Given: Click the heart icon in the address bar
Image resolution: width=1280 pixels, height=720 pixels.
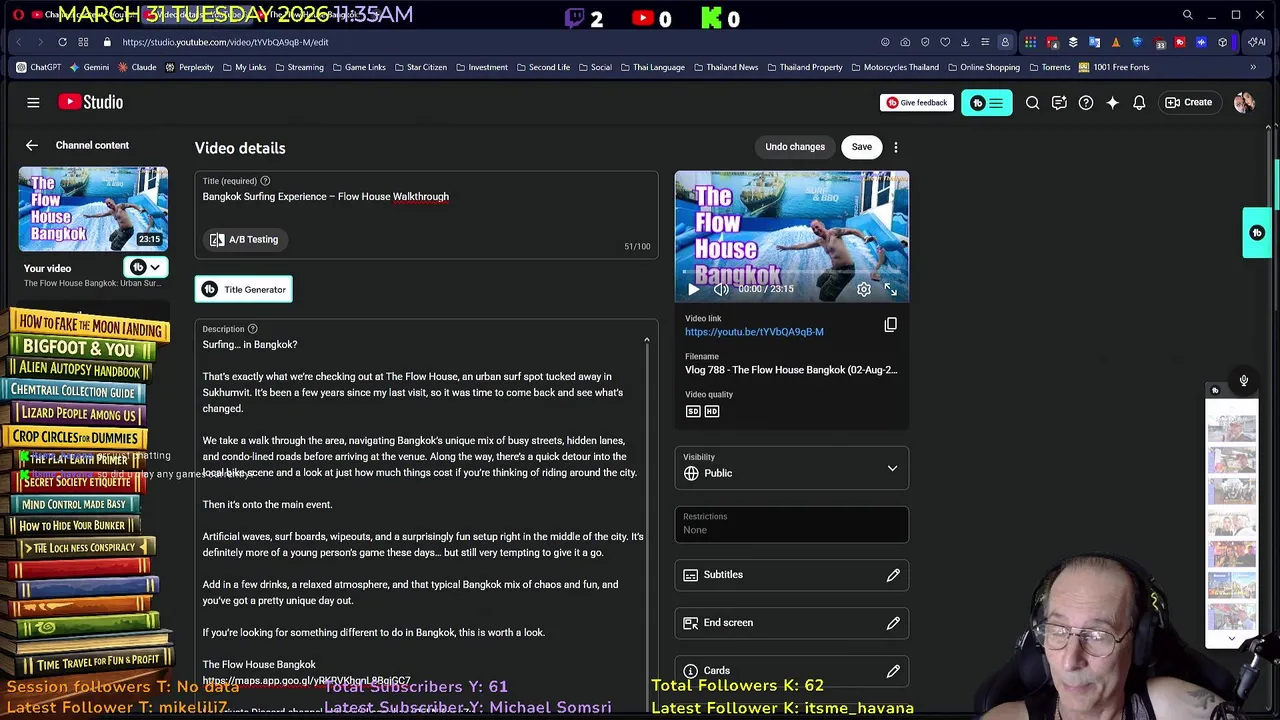Looking at the screenshot, I should [945, 42].
